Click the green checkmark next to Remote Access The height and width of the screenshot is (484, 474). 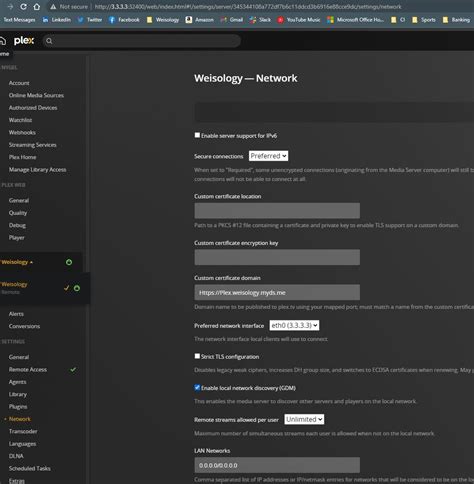pyautogui.click(x=73, y=370)
